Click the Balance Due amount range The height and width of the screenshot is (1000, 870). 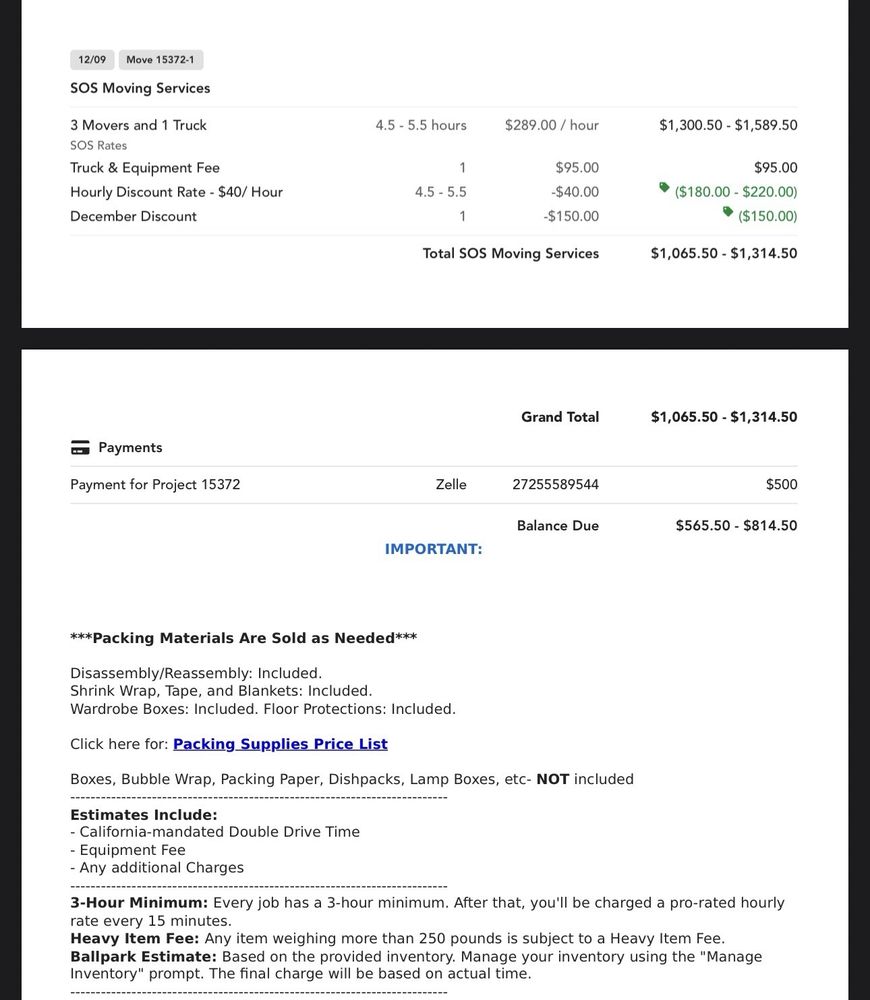coord(736,526)
